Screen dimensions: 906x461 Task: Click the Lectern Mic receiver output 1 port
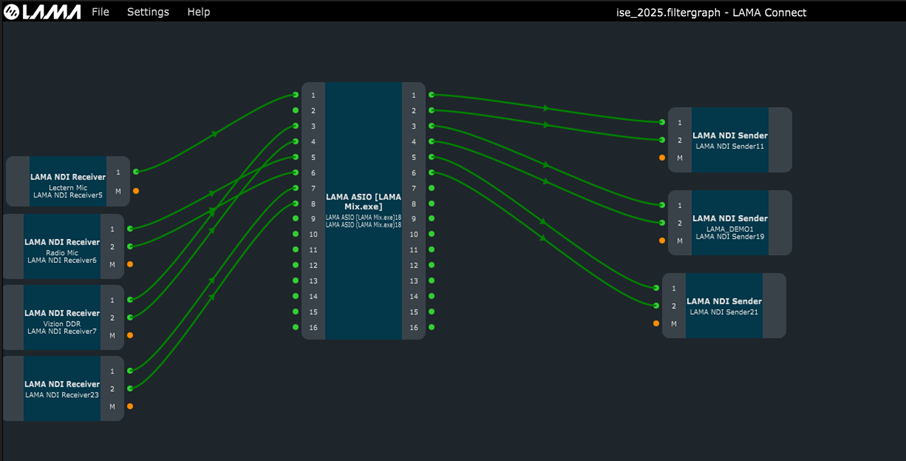136,172
